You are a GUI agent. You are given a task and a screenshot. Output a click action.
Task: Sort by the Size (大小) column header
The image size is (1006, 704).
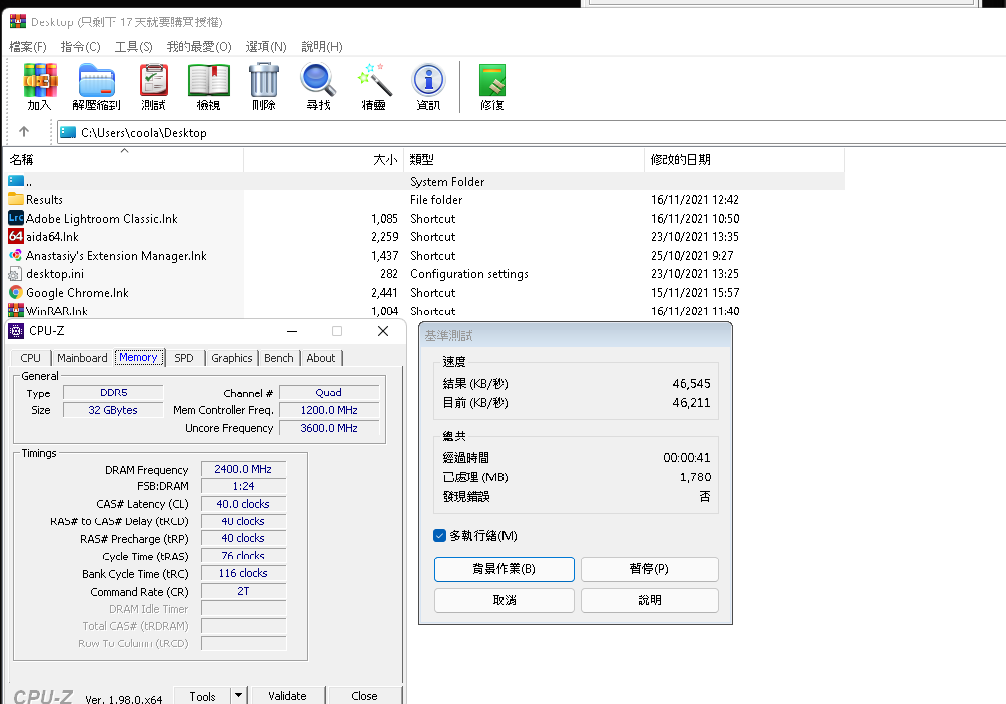point(324,159)
